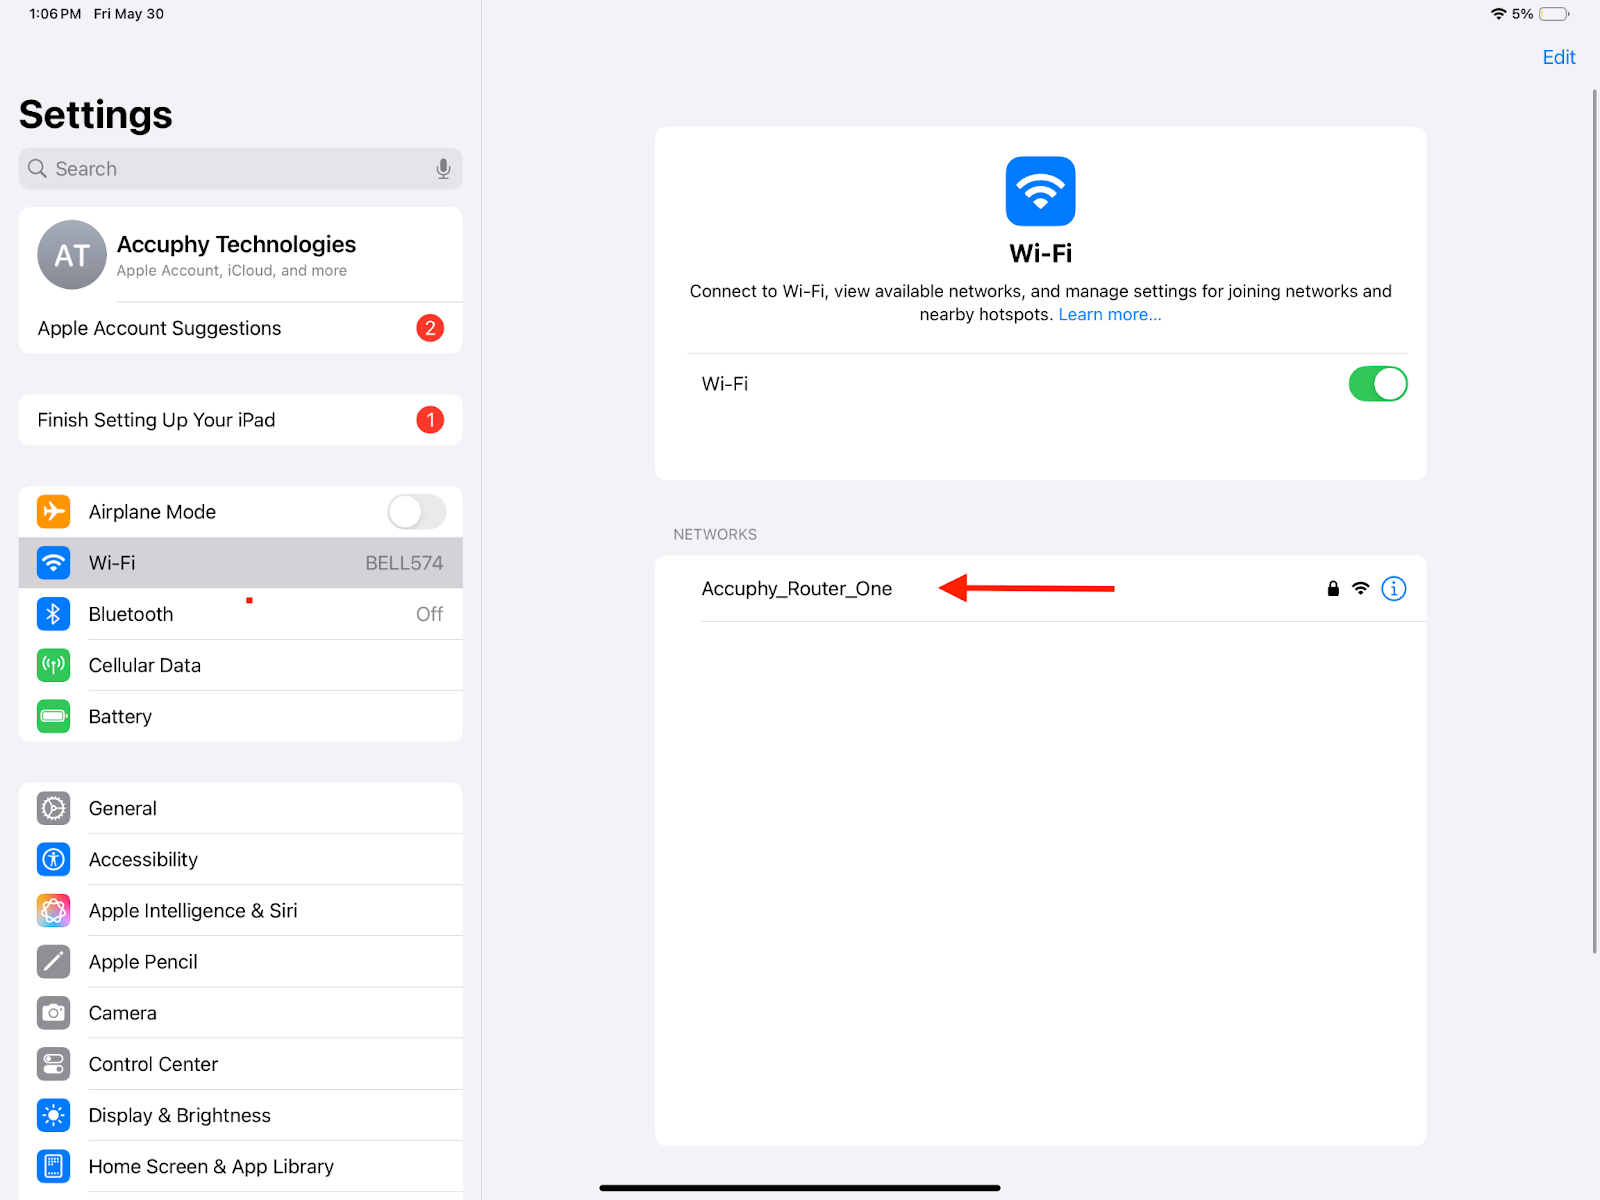The height and width of the screenshot is (1200, 1600).
Task: Open Home Screen & App Library settings
Action: pos(240,1166)
